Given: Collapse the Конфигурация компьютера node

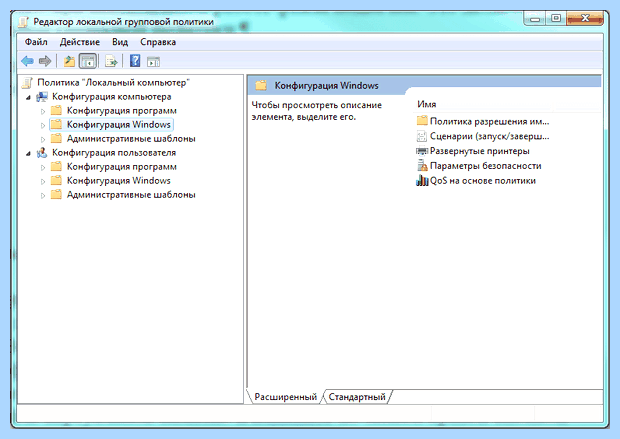Looking at the screenshot, I should pyautogui.click(x=28, y=97).
